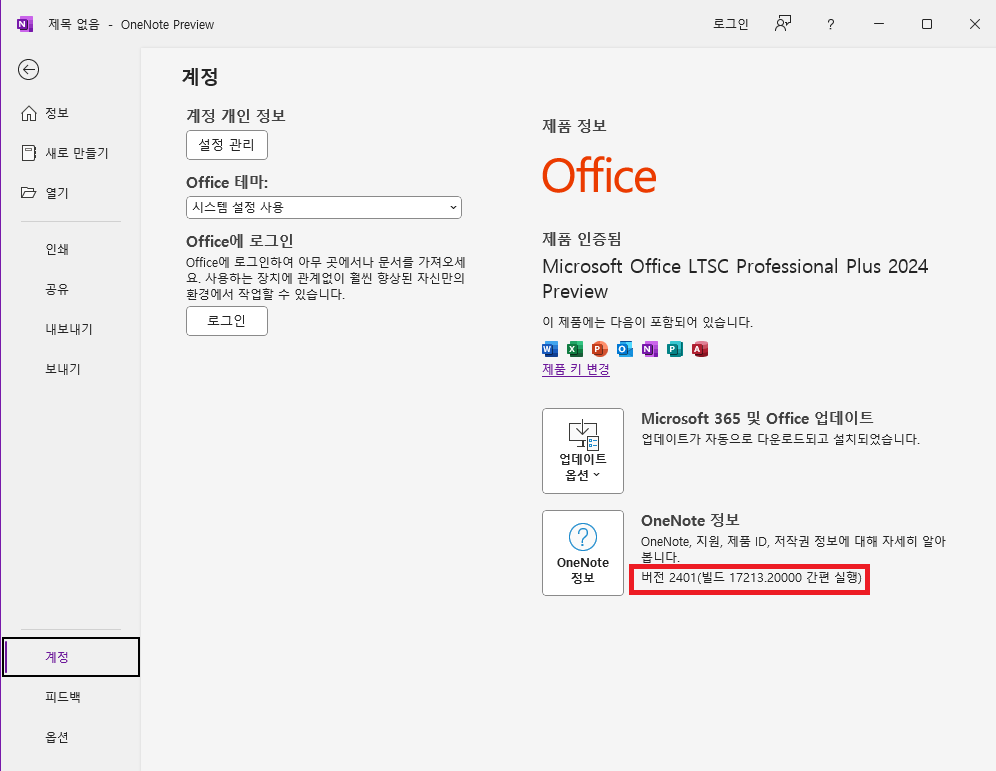
Task: Click the Outlook icon in the product list
Action: tap(625, 349)
